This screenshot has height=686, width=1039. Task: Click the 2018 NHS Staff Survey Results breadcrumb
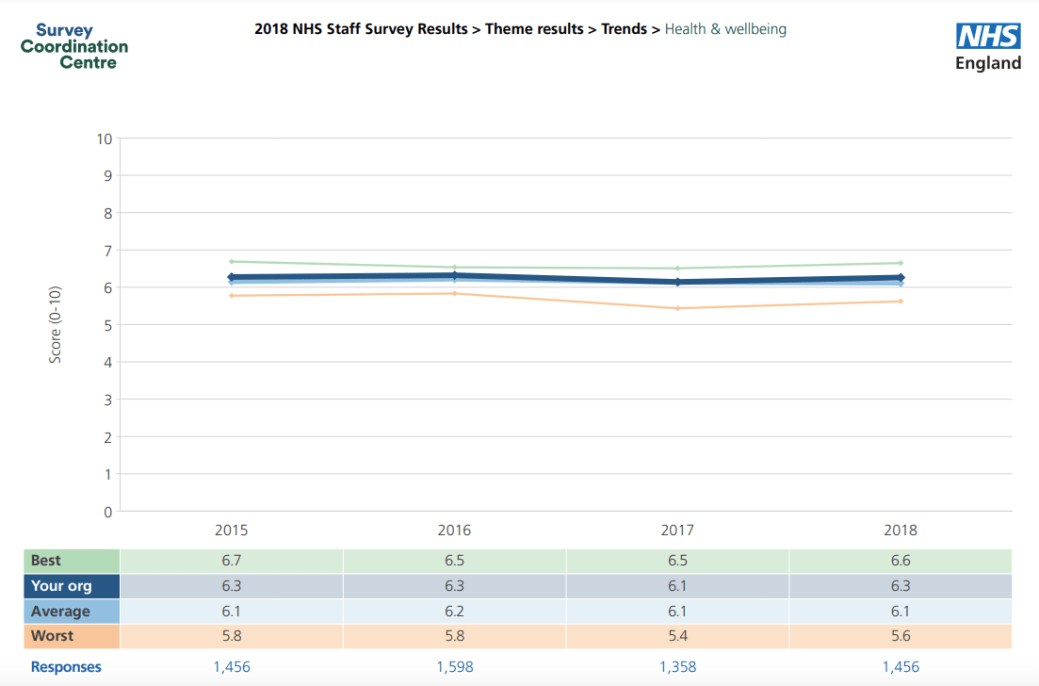point(361,29)
